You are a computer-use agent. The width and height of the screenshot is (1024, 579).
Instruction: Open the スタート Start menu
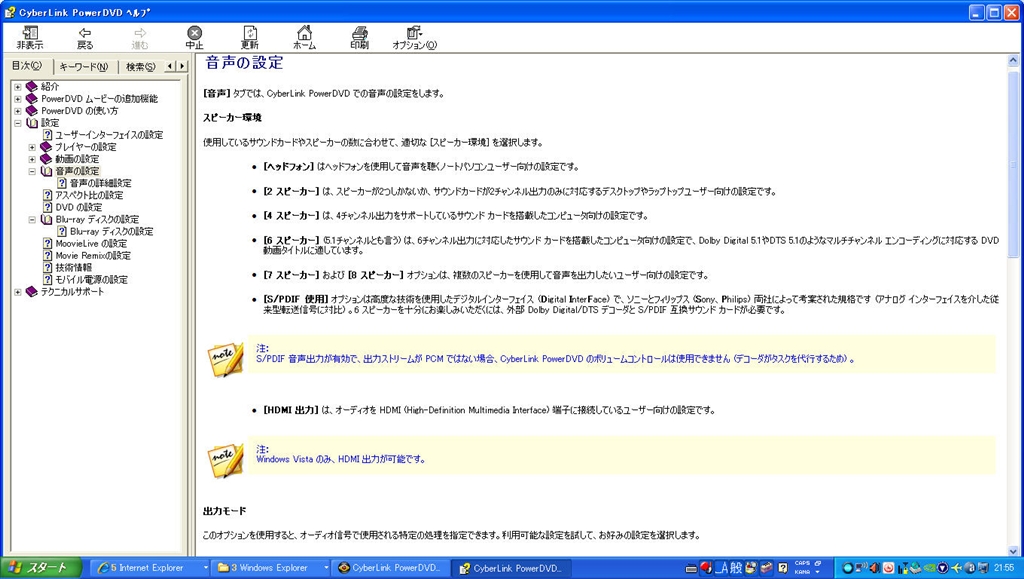click(x=40, y=568)
